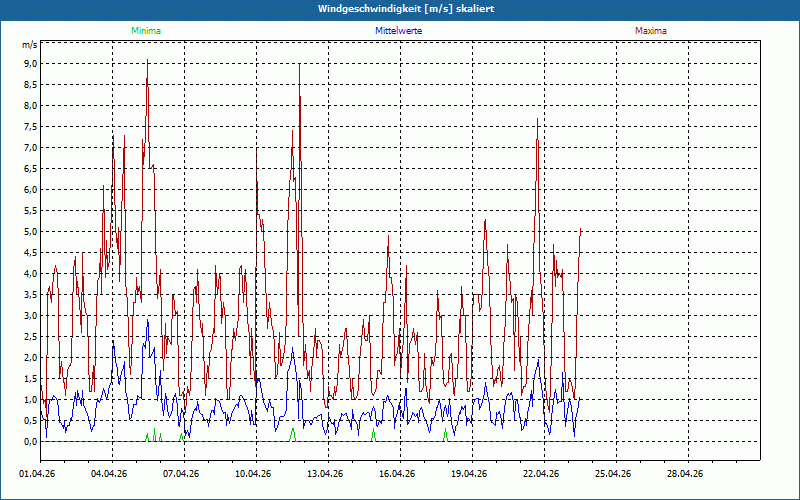
Task: Select the green 'Minima' legend label
Action: [145, 31]
